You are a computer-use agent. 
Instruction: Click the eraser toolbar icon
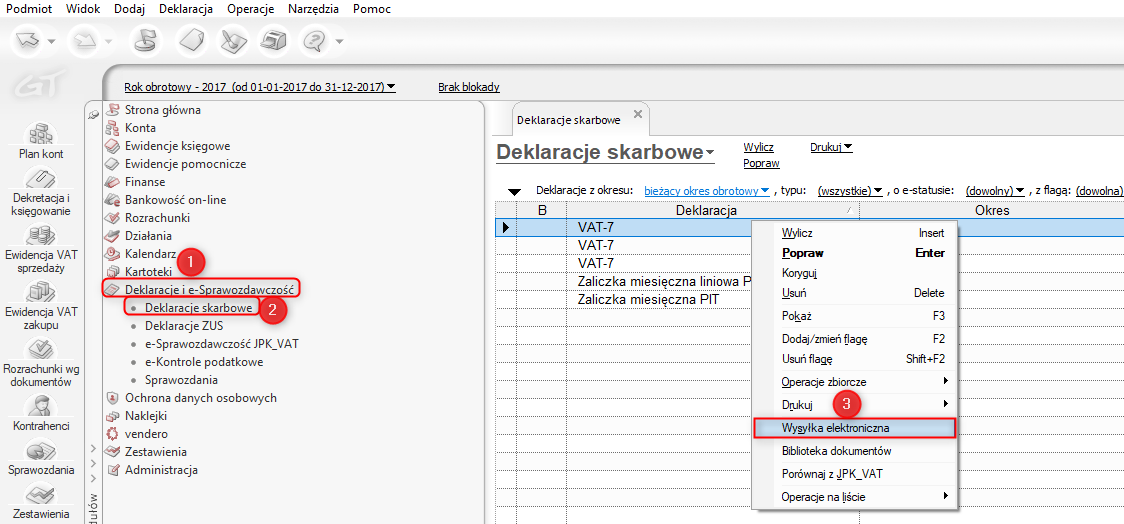[x=190, y=42]
